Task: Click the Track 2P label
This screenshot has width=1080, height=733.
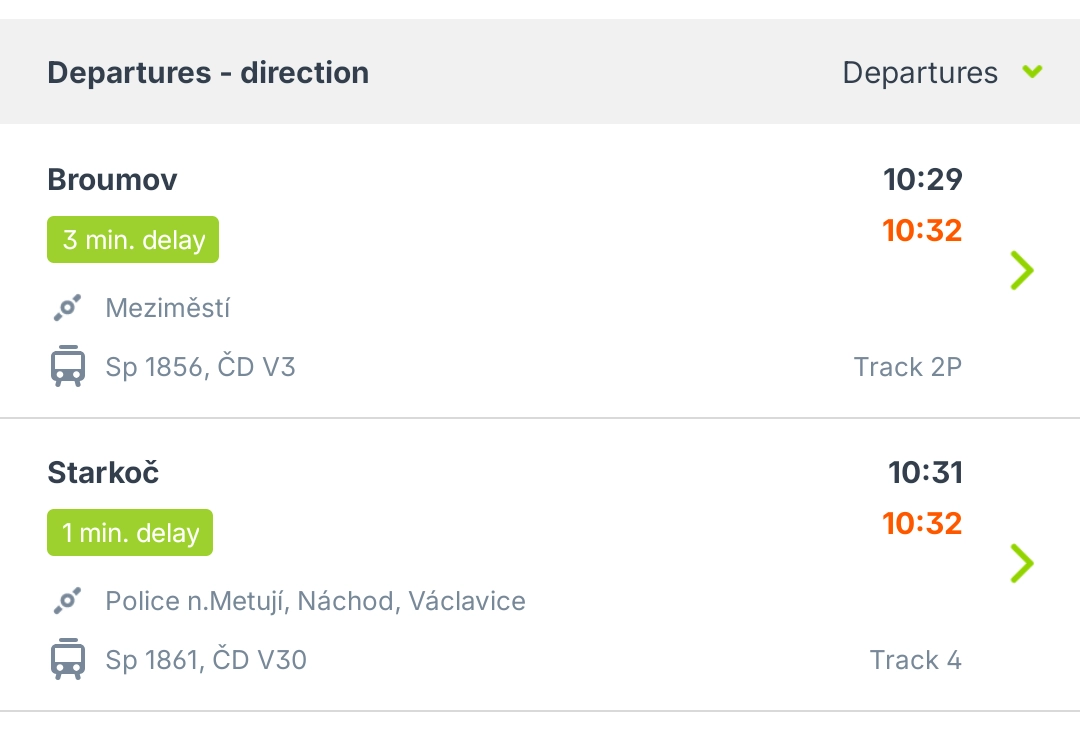Action: coord(907,367)
